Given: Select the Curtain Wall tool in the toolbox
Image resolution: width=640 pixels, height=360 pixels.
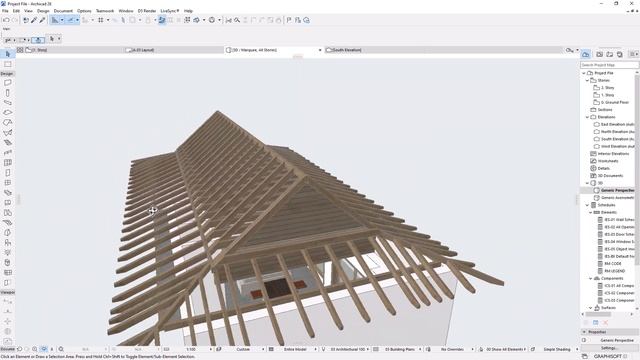Looking at the screenshot, I should click(x=7, y=163).
